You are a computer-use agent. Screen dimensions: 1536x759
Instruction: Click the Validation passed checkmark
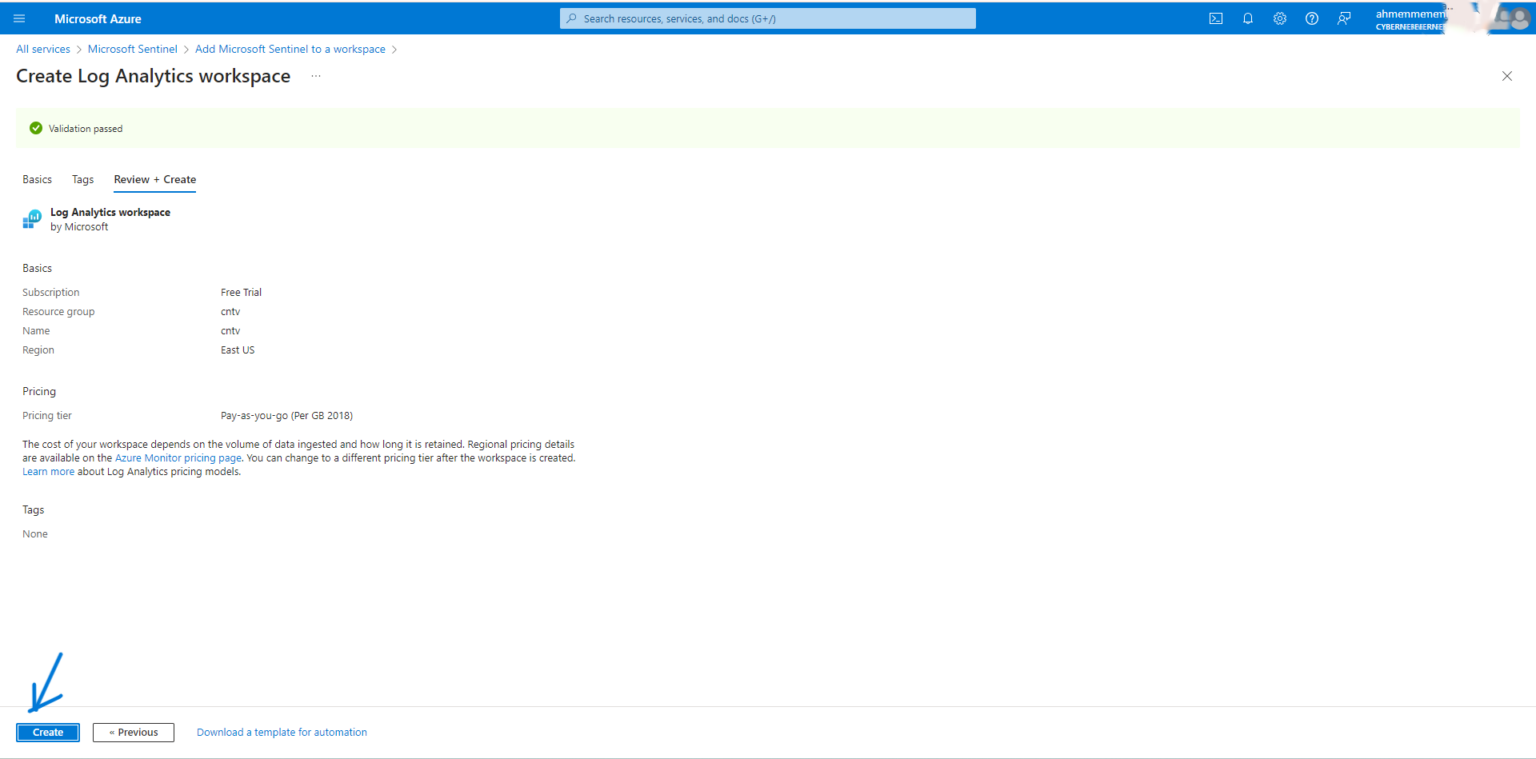[35, 128]
